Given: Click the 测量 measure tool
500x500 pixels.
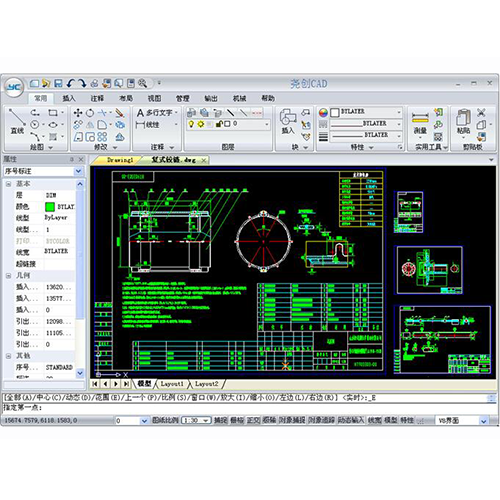Looking at the screenshot, I should [420, 123].
